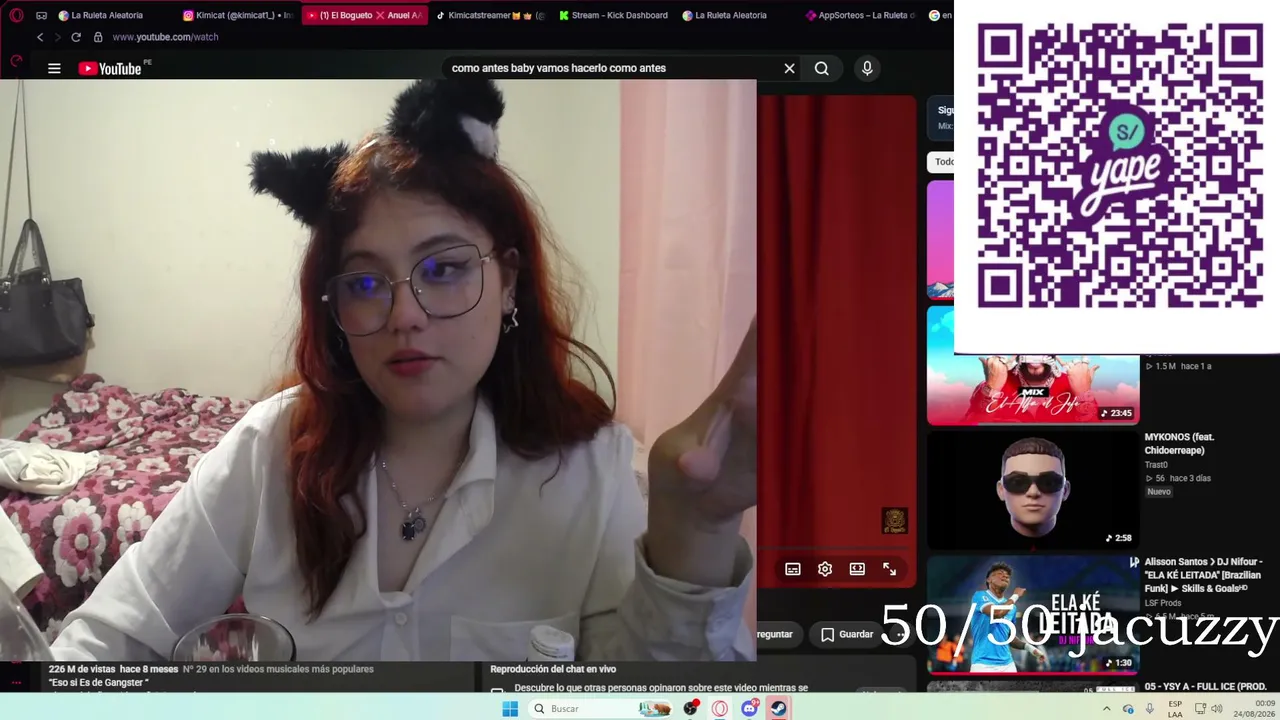Open the video player settings gear

click(825, 569)
